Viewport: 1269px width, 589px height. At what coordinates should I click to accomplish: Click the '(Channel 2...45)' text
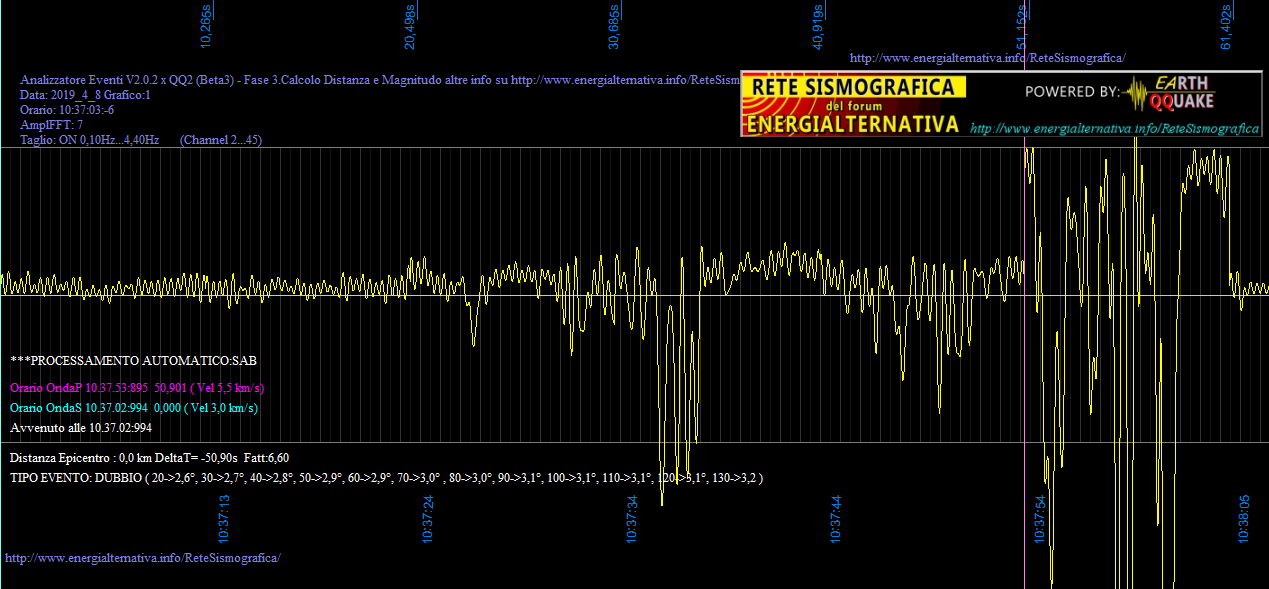tap(221, 141)
